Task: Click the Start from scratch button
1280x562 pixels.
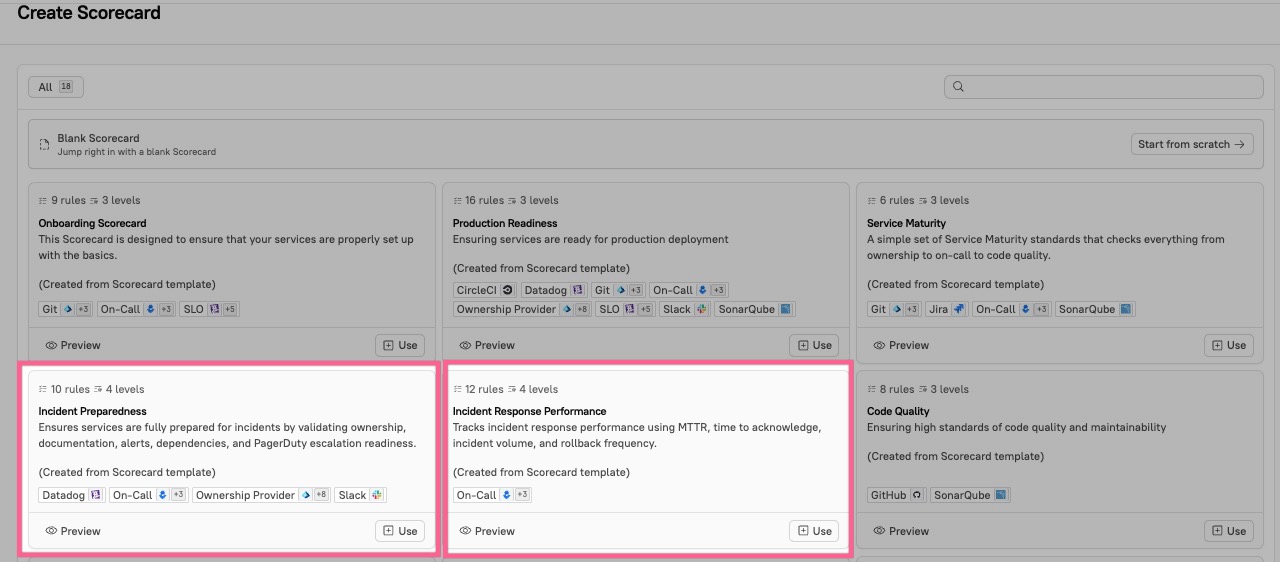Action: [x=1192, y=144]
